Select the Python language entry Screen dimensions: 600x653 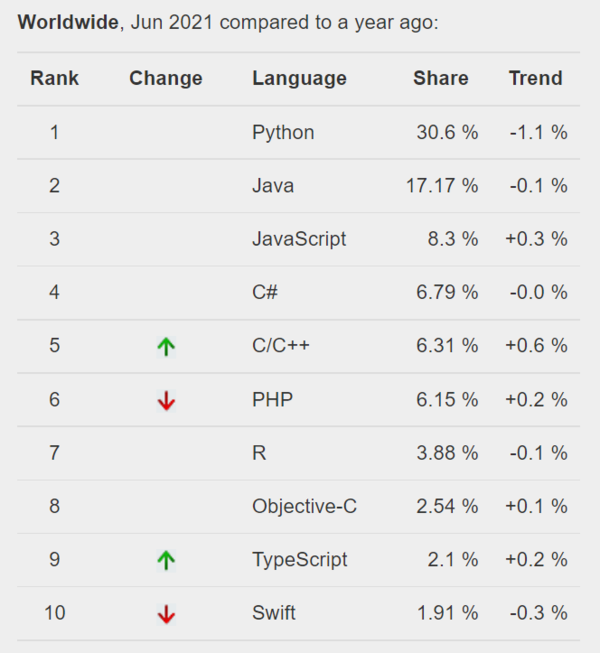click(283, 132)
